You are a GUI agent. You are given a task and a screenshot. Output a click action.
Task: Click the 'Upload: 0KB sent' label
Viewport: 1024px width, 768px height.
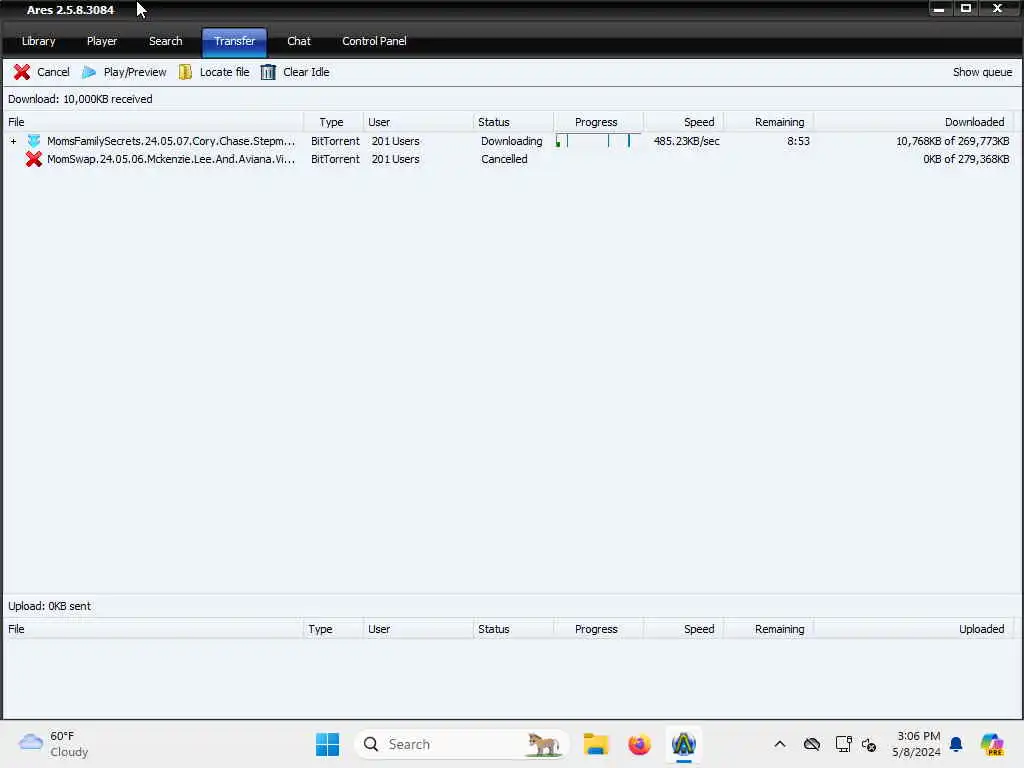point(50,606)
